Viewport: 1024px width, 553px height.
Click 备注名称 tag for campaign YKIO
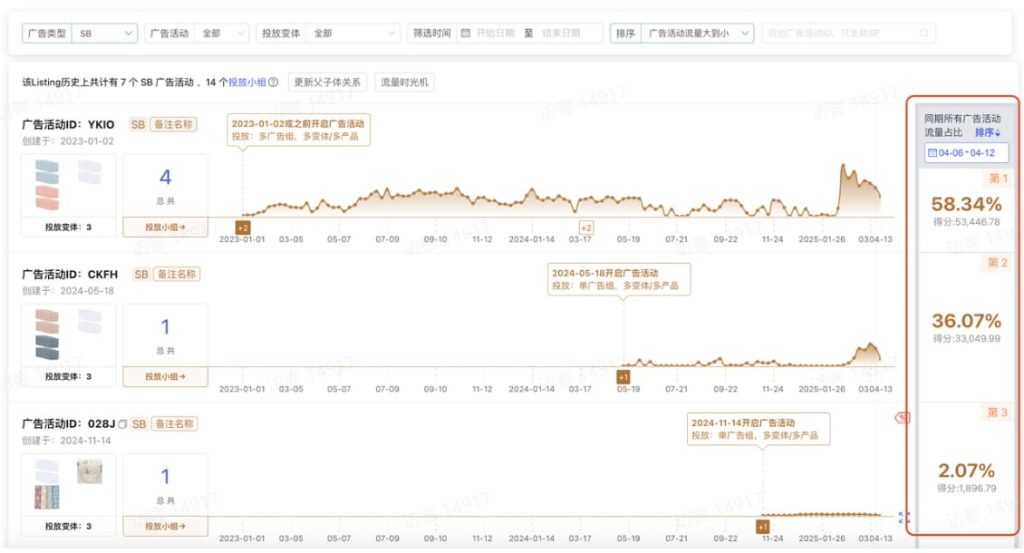pyautogui.click(x=175, y=125)
